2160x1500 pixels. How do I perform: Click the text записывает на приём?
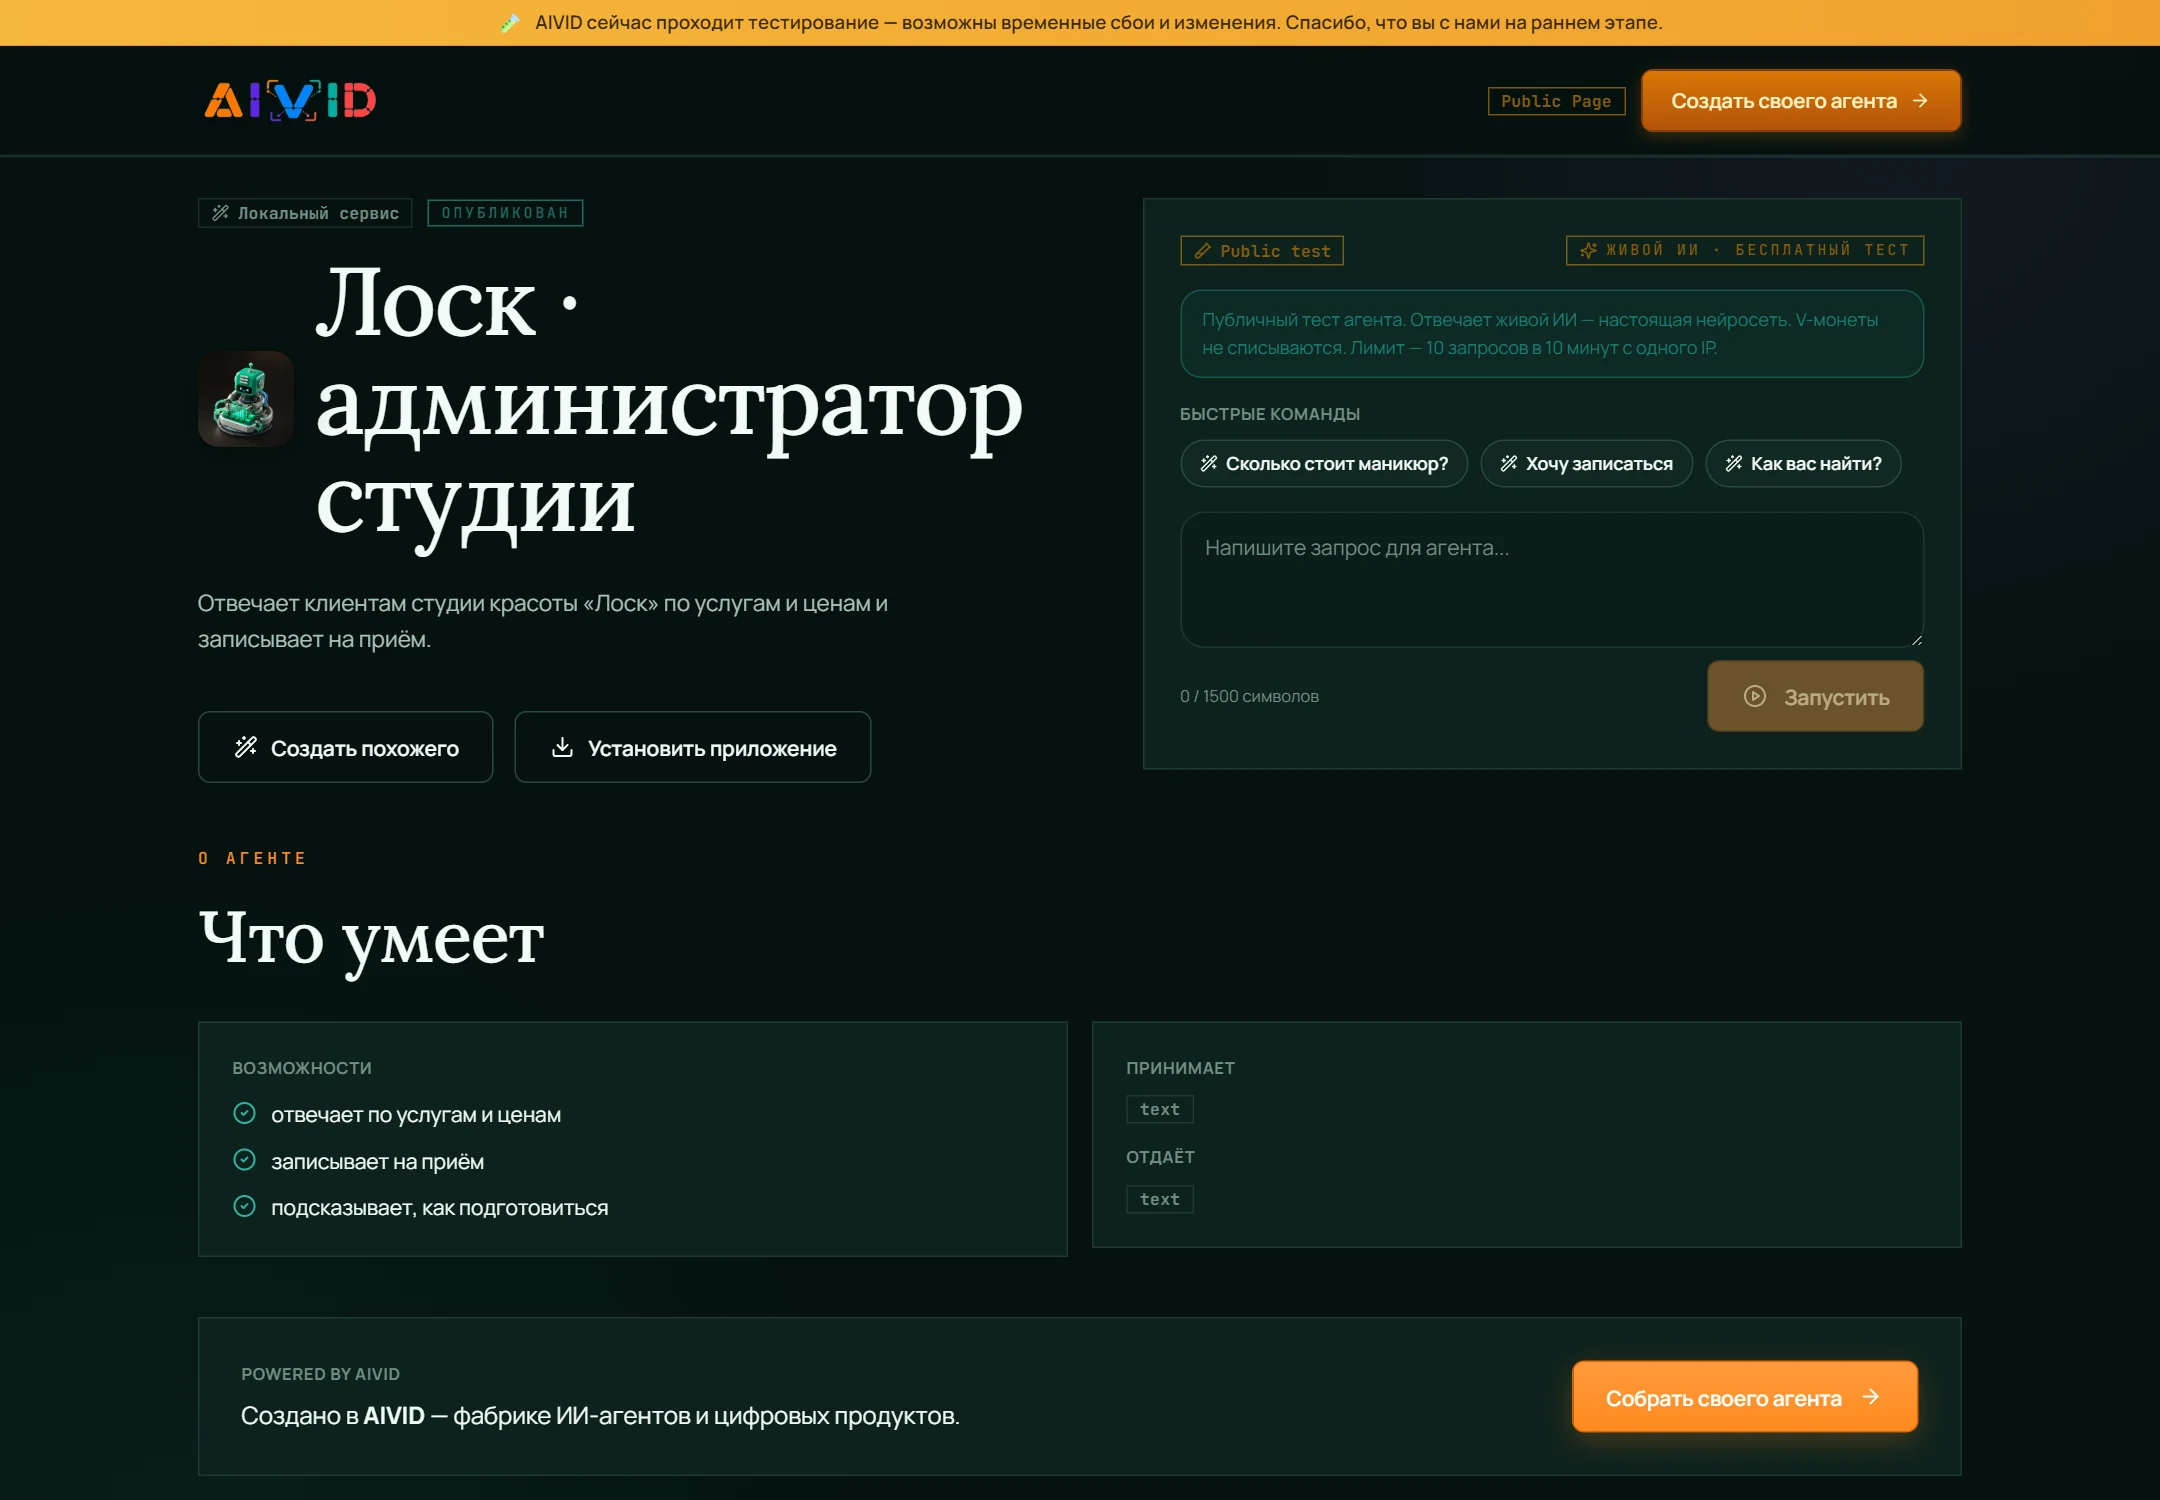(378, 1162)
